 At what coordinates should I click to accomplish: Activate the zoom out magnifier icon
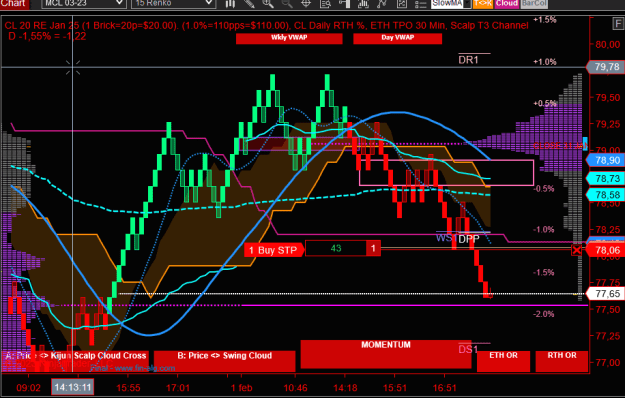pyautogui.click(x=287, y=4)
